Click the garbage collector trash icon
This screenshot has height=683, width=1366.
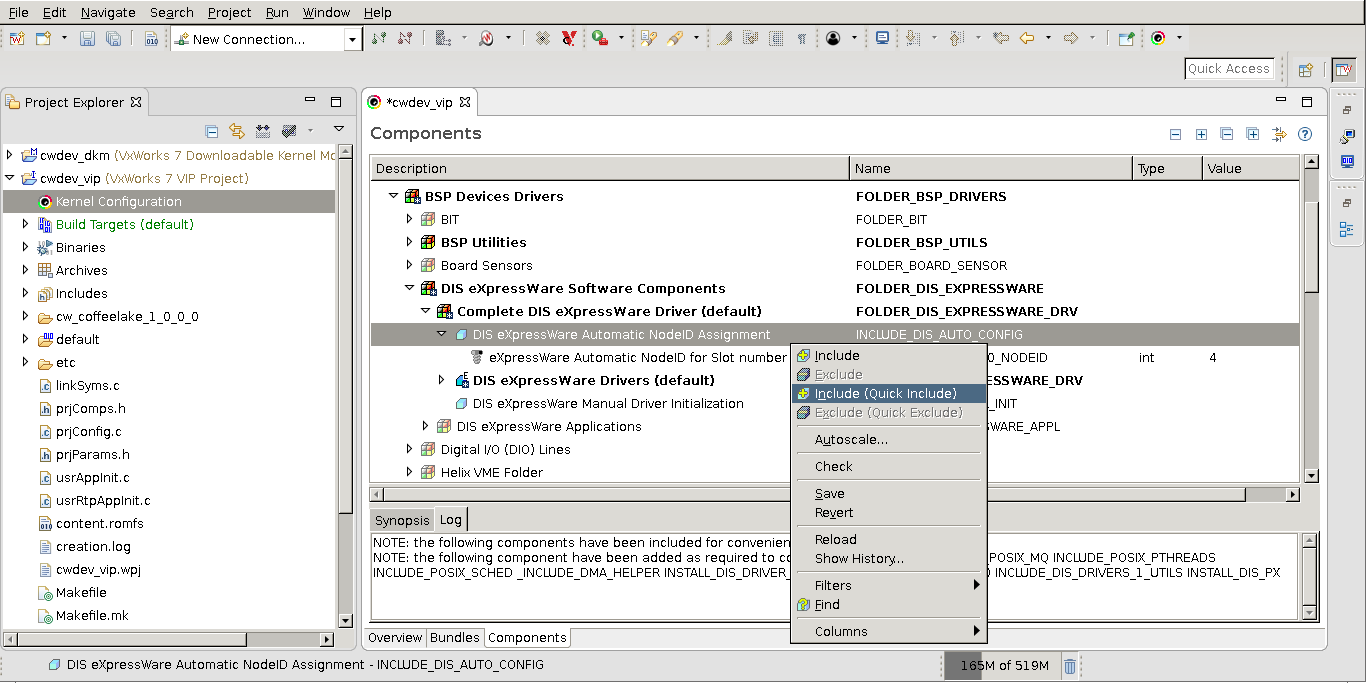point(1070,666)
